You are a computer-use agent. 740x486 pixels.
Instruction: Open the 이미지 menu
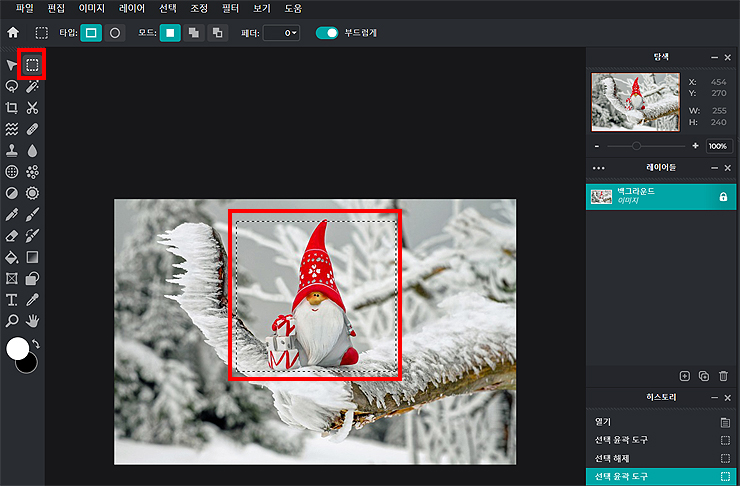(x=92, y=8)
